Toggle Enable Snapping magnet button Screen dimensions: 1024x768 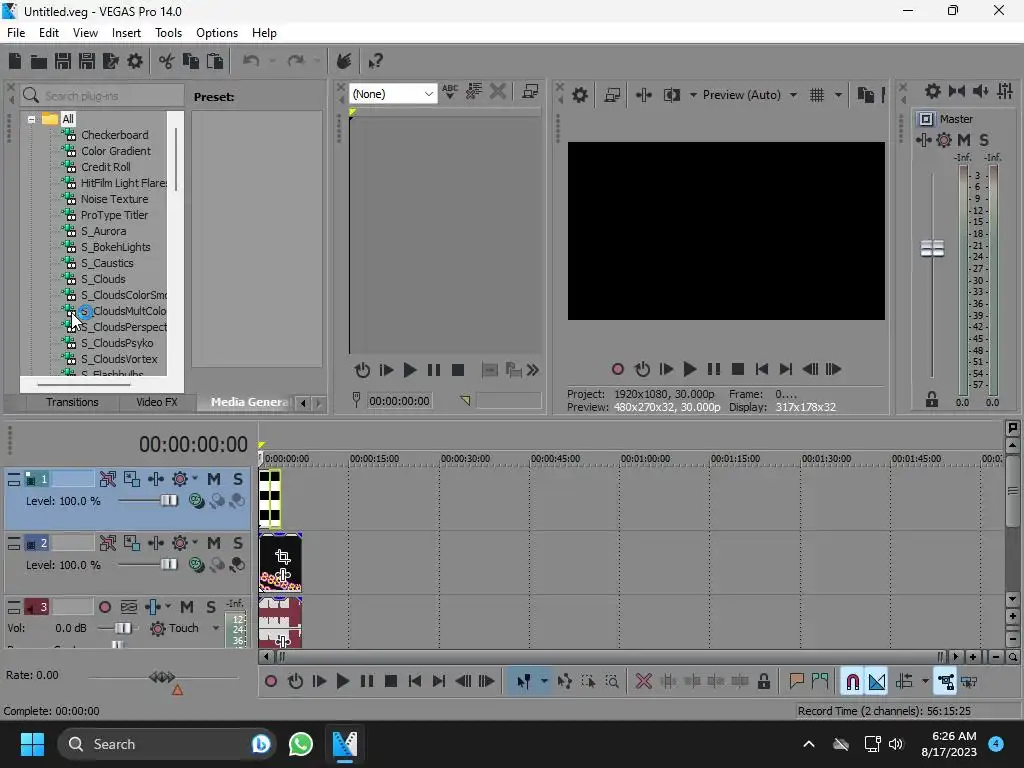point(852,682)
